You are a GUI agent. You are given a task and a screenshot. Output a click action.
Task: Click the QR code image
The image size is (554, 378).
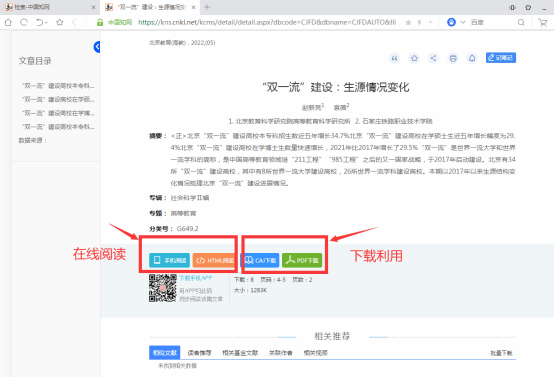tap(163, 288)
